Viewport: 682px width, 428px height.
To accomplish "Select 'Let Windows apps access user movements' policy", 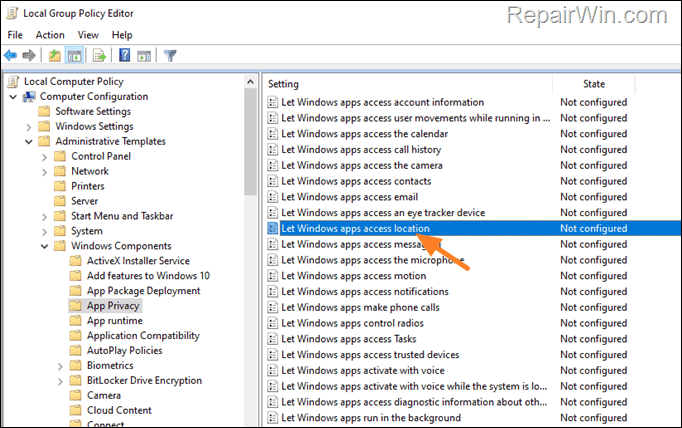I will pos(415,118).
